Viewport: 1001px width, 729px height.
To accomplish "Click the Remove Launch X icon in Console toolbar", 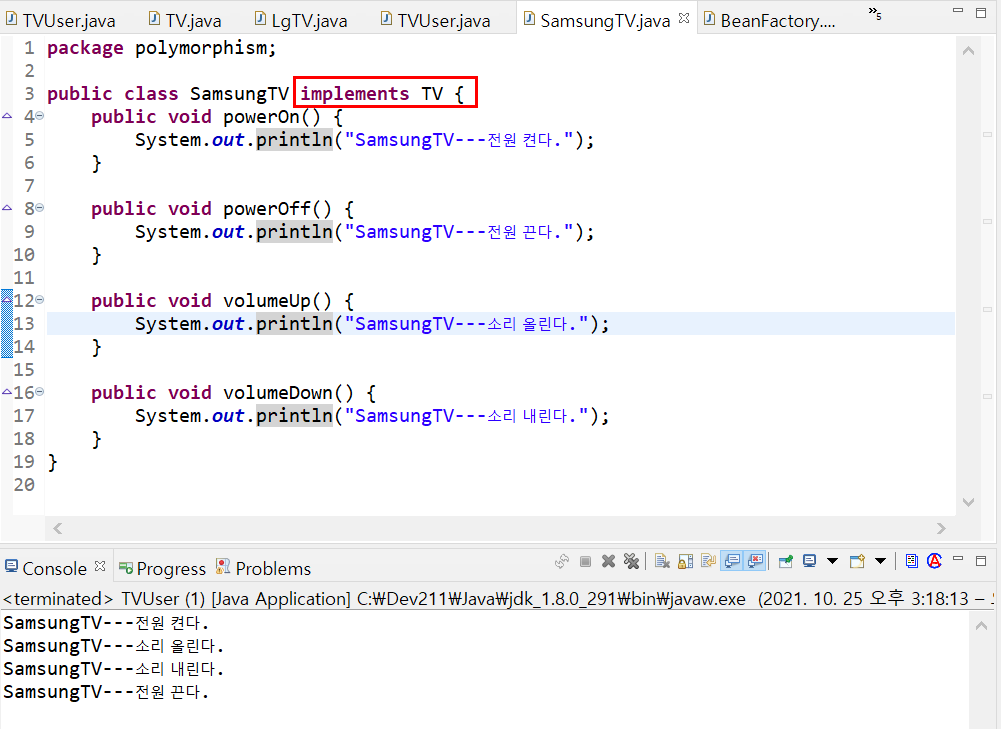I will point(608,561).
